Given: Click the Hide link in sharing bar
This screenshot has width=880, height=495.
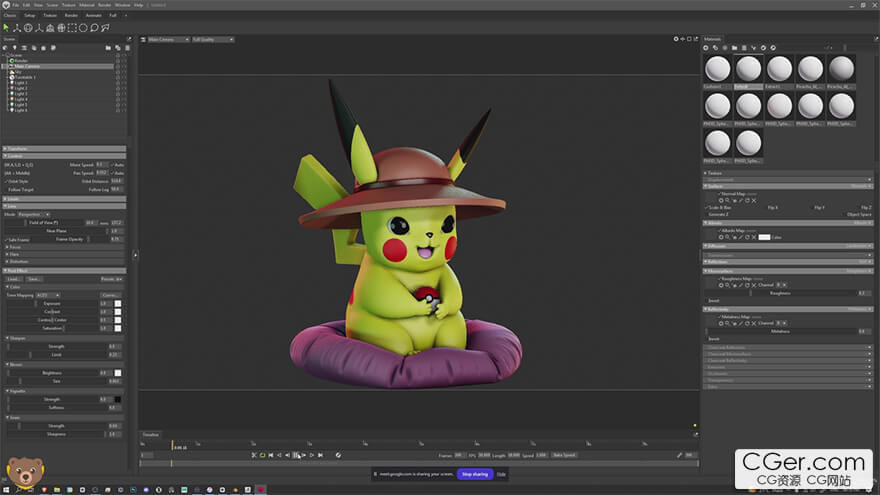Looking at the screenshot, I should (501, 475).
